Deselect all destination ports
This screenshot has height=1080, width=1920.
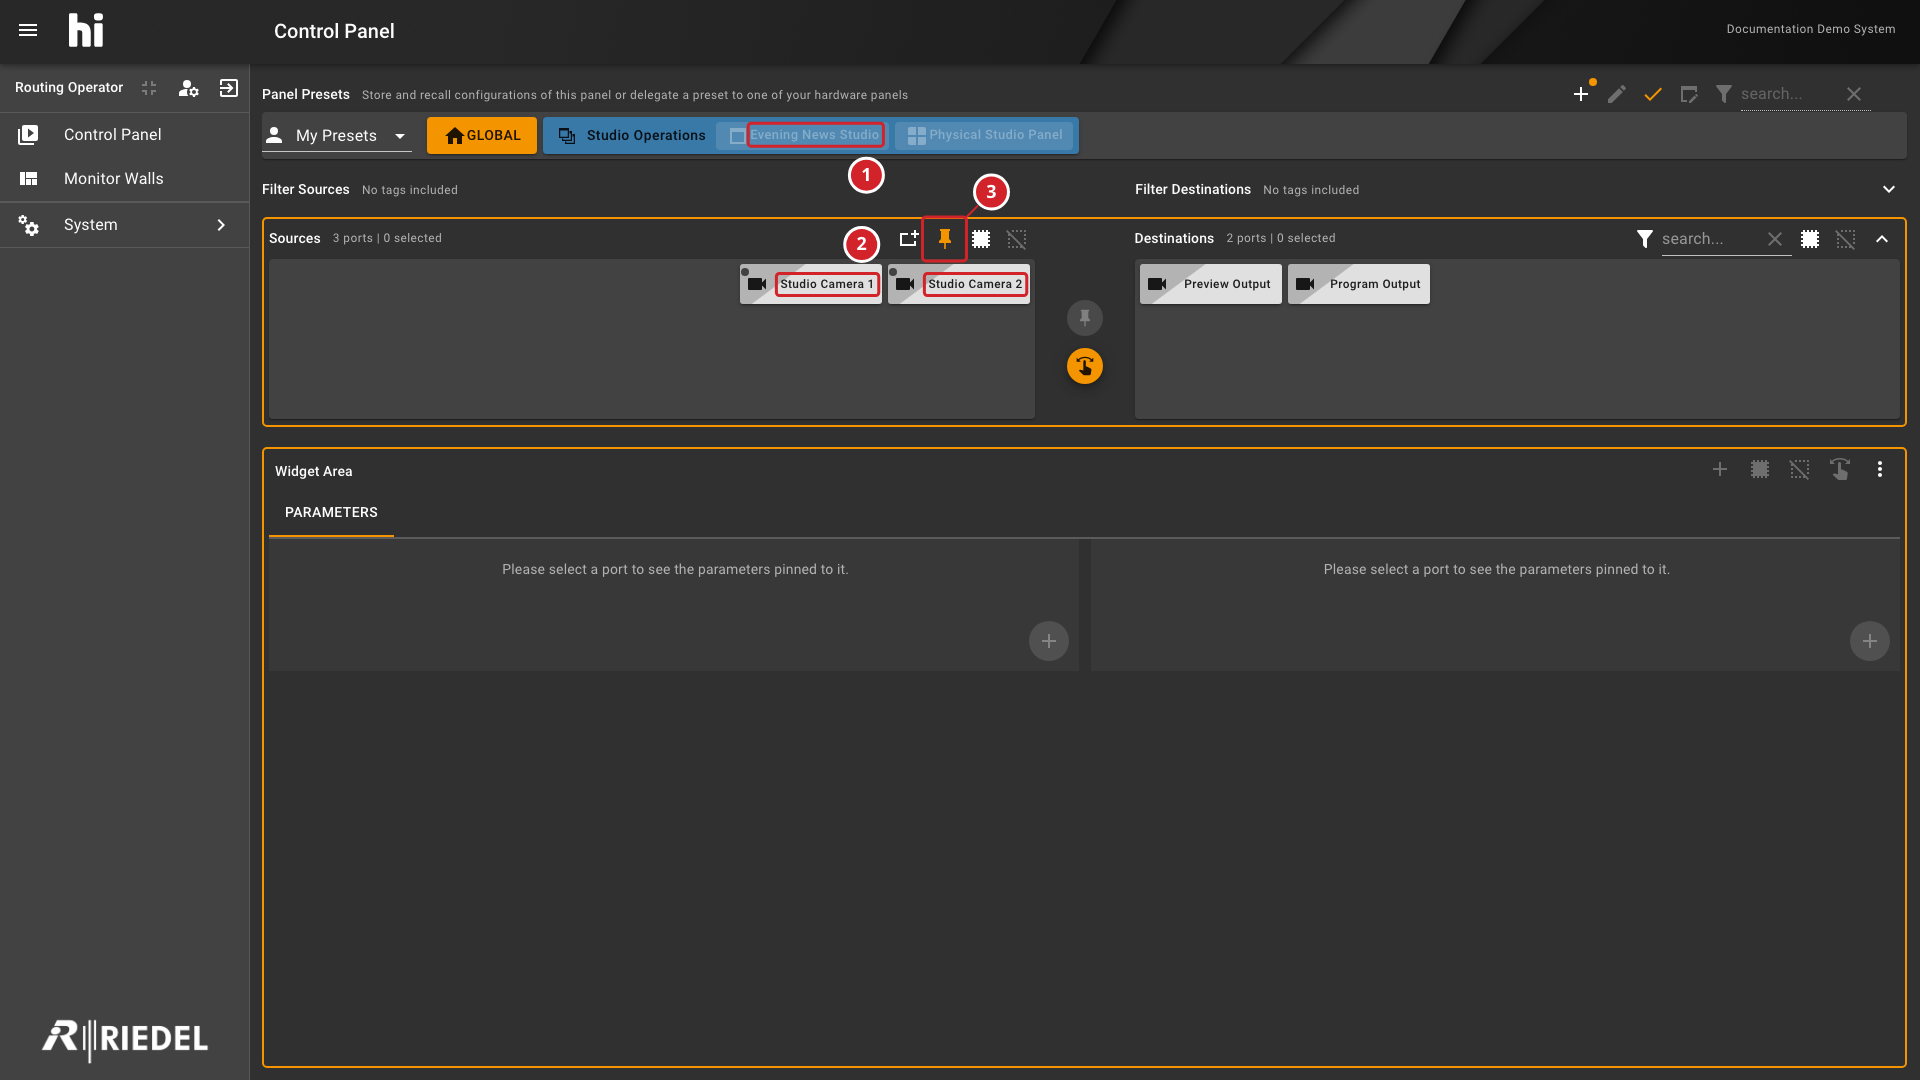click(1846, 239)
